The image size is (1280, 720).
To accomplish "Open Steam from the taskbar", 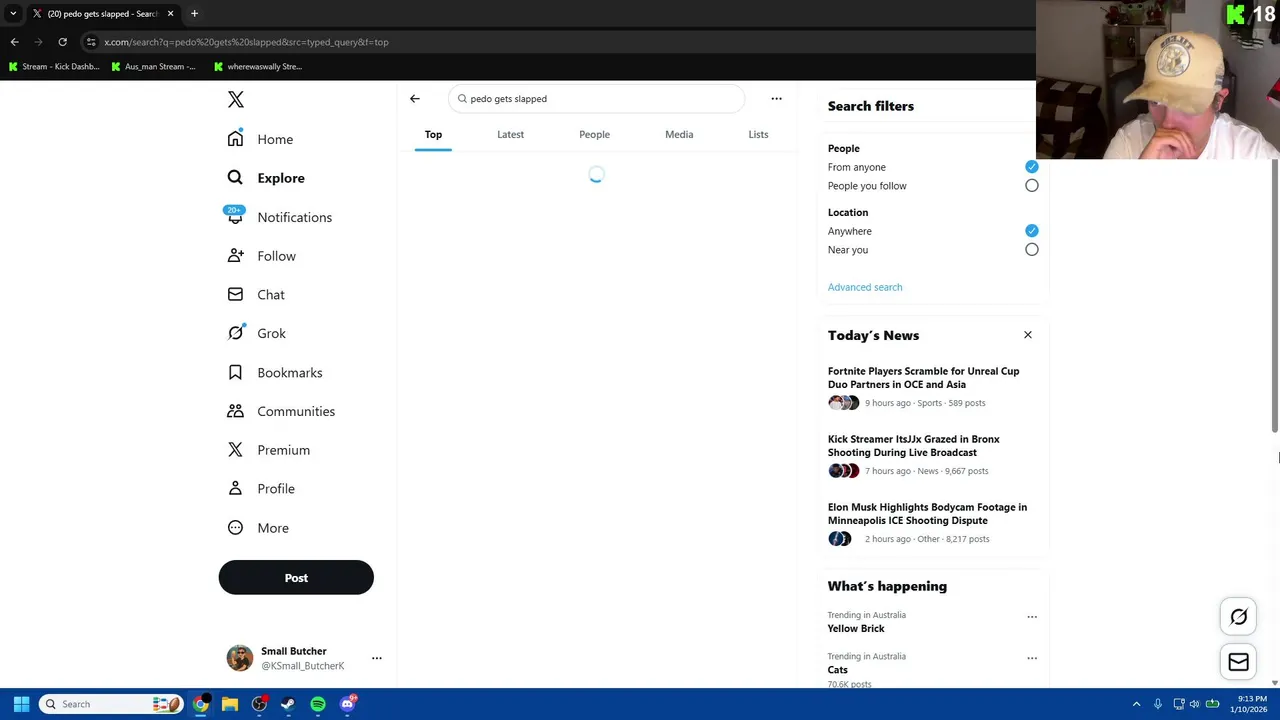I will pyautogui.click(x=288, y=704).
